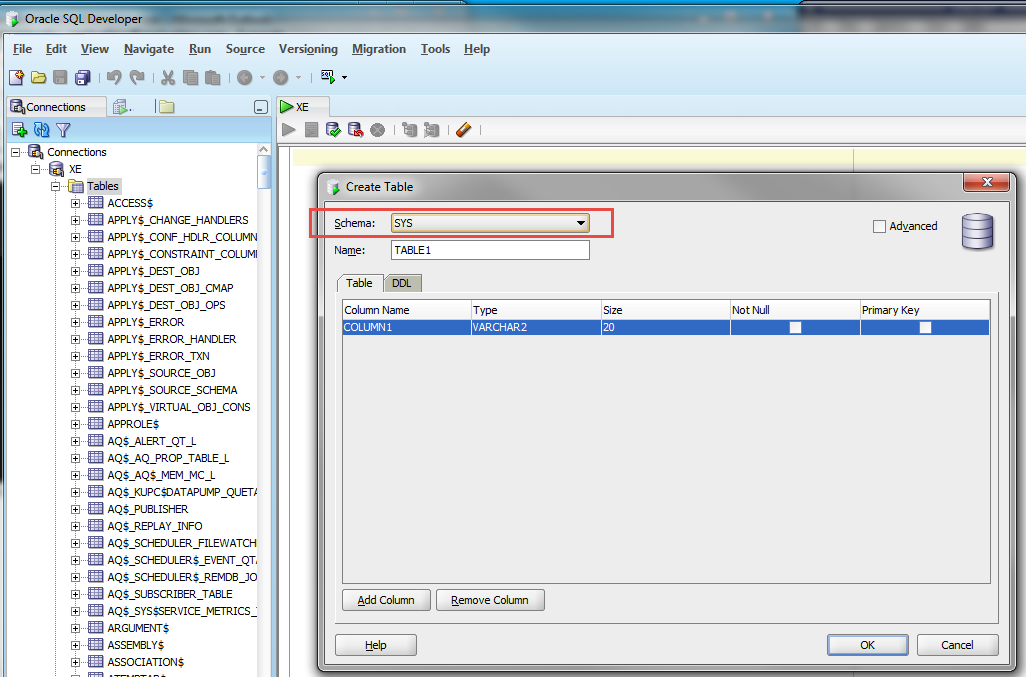The height and width of the screenshot is (677, 1026).
Task: Switch to the DDL tab
Action: click(402, 283)
